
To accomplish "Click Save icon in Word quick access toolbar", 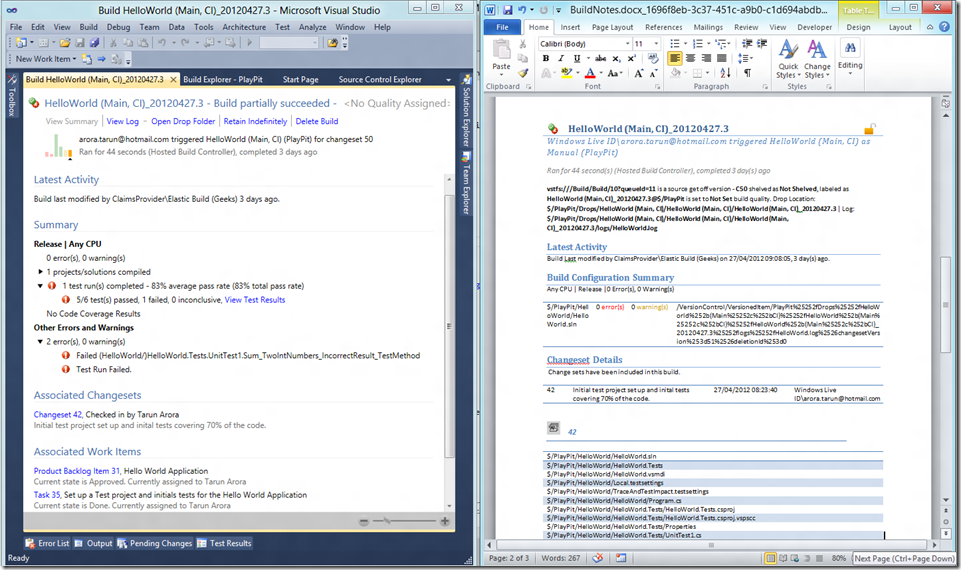I will [x=507, y=10].
